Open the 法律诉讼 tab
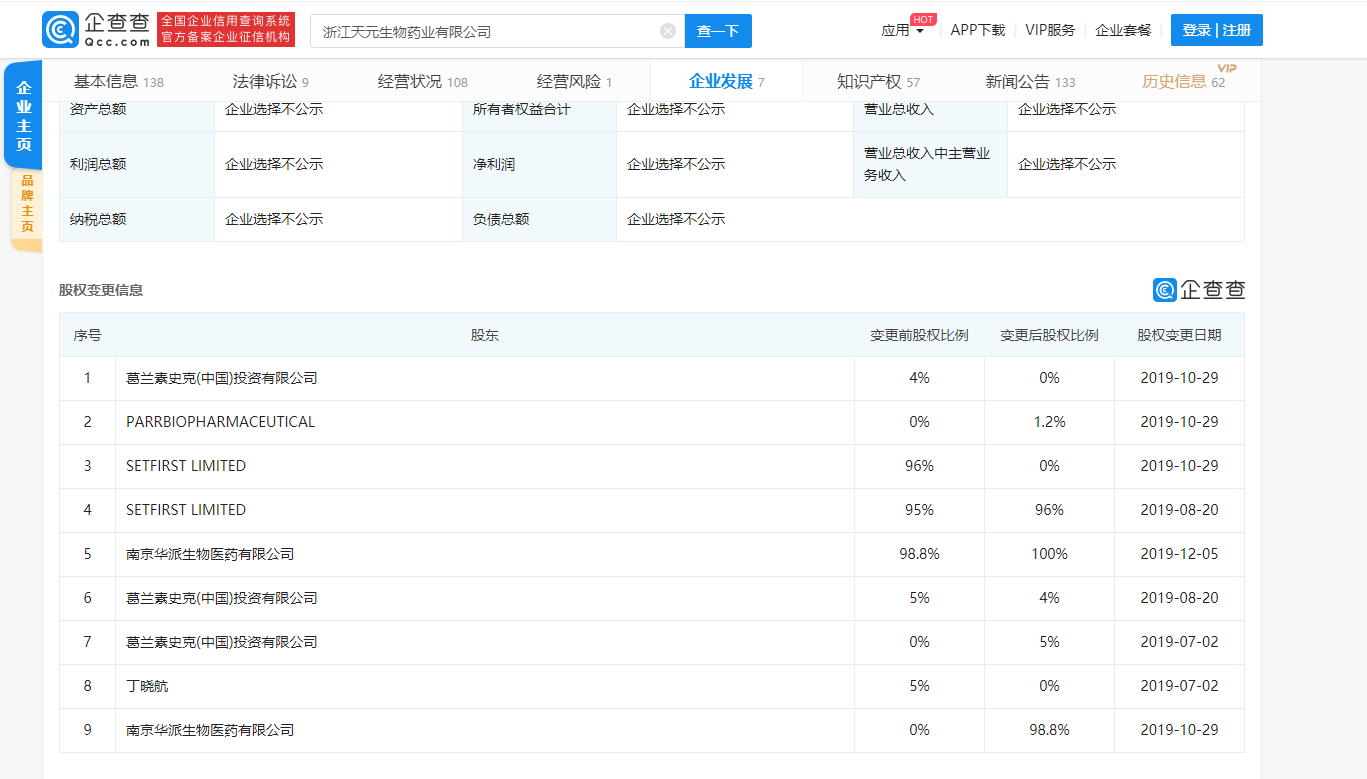Viewport: 1367px width, 779px height. point(270,82)
